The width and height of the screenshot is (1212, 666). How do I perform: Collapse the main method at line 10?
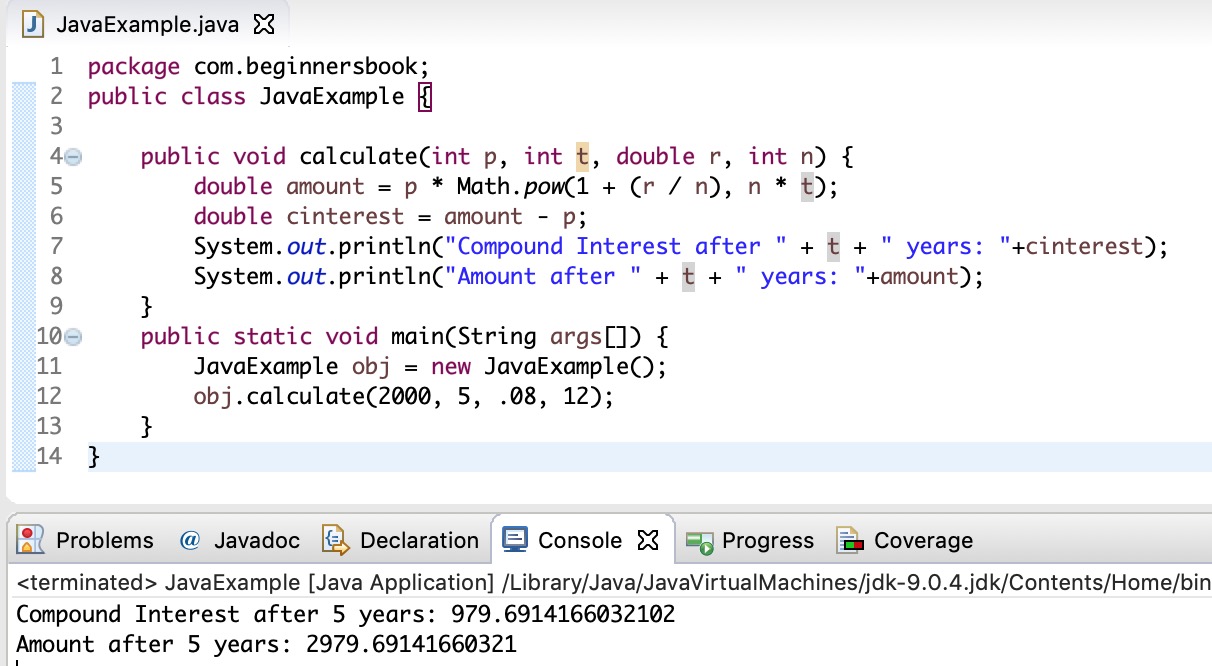coord(73,337)
